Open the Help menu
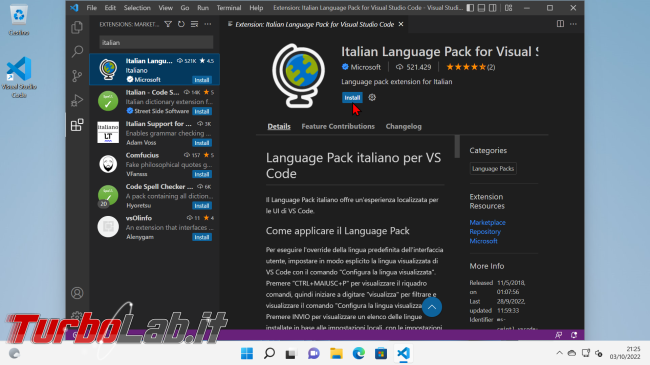 click(x=256, y=8)
